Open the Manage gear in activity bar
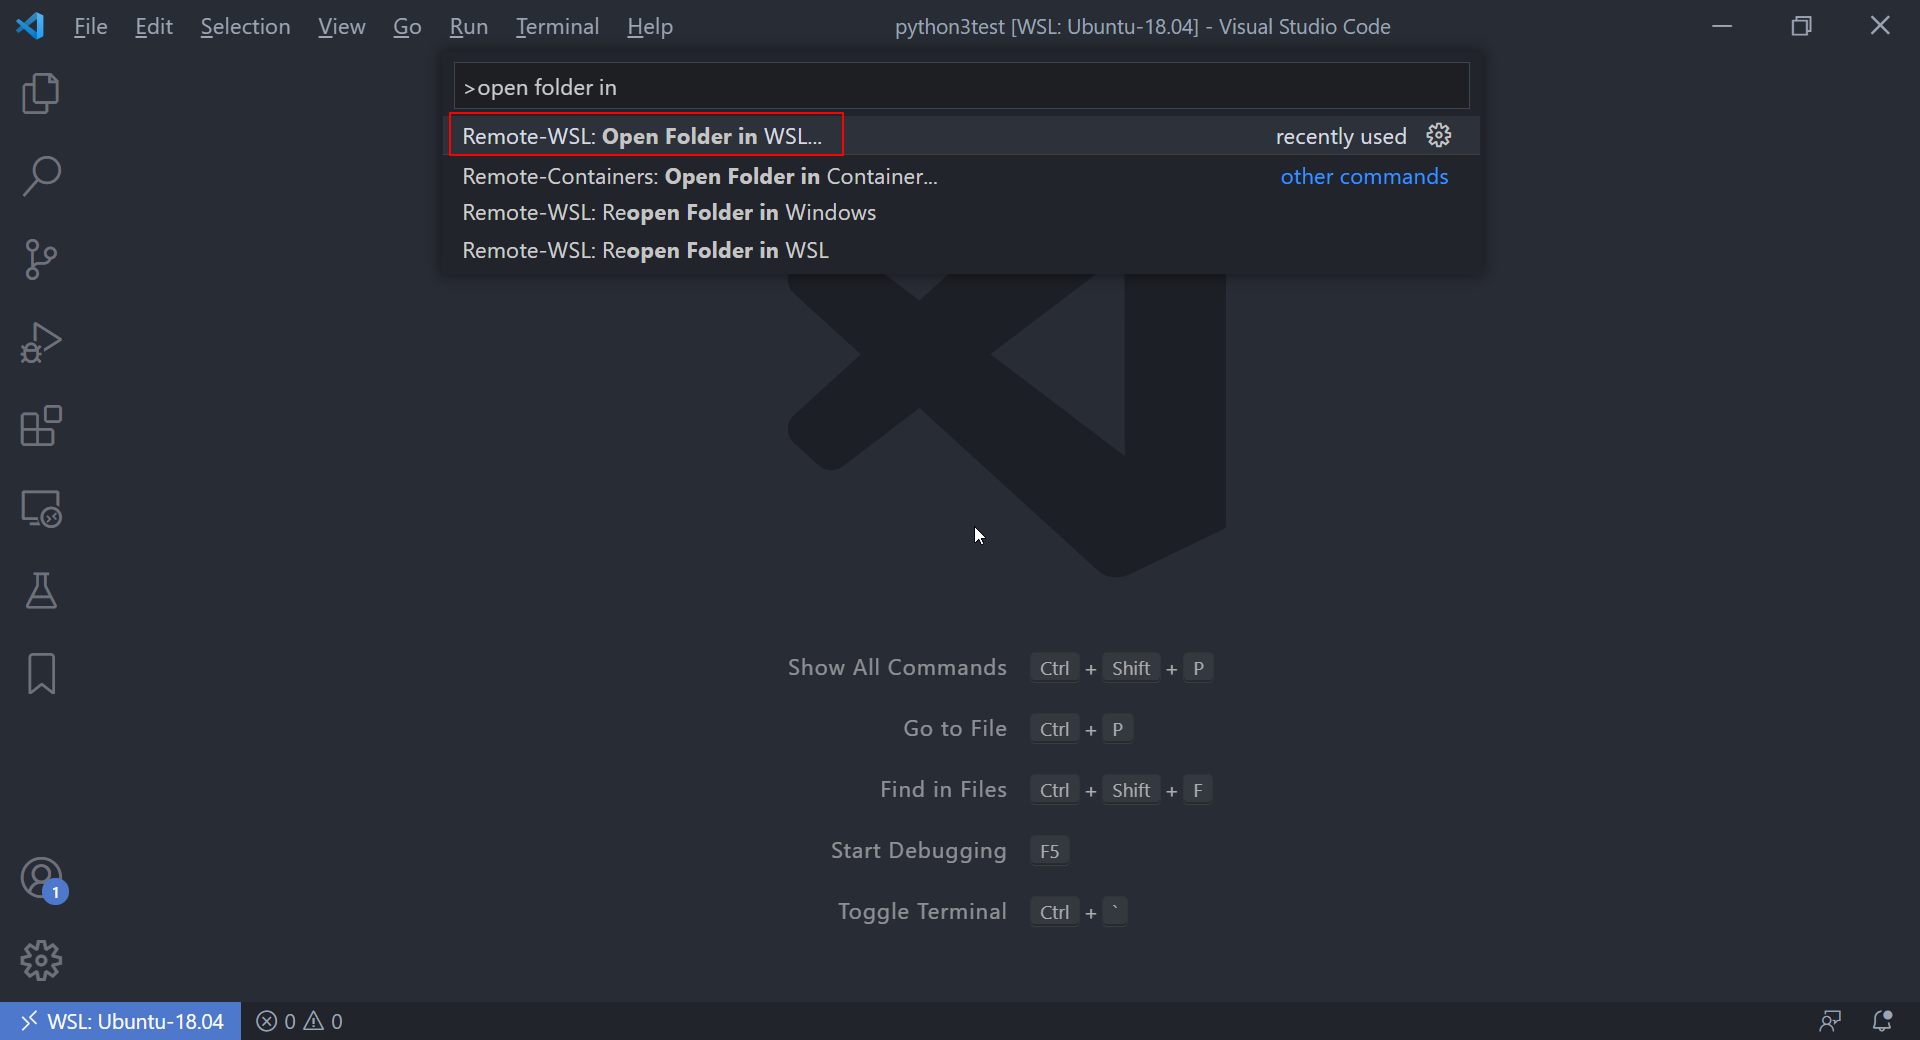This screenshot has width=1920, height=1040. 41,961
